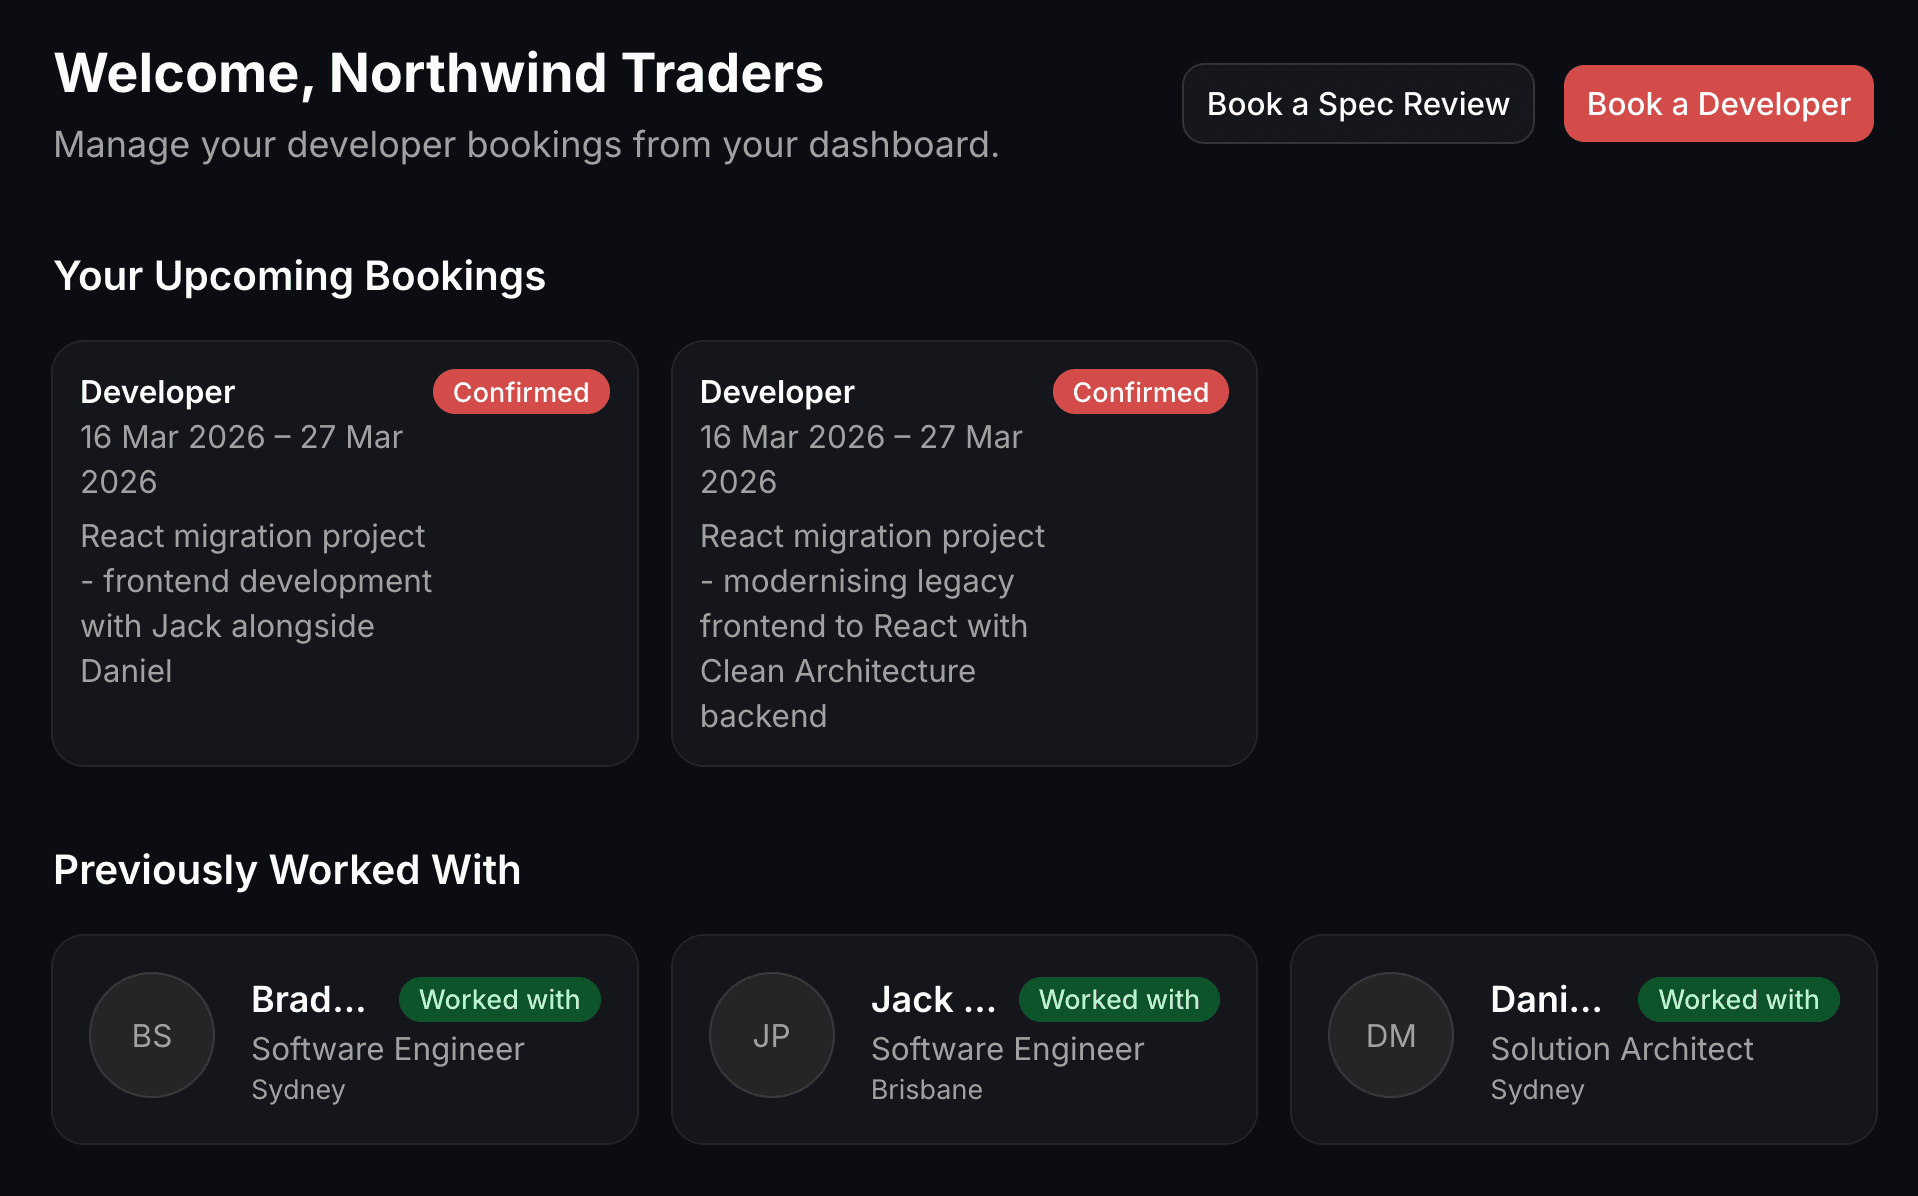Click the Worked with badge on Brad's card
The height and width of the screenshot is (1196, 1918).
(x=498, y=999)
